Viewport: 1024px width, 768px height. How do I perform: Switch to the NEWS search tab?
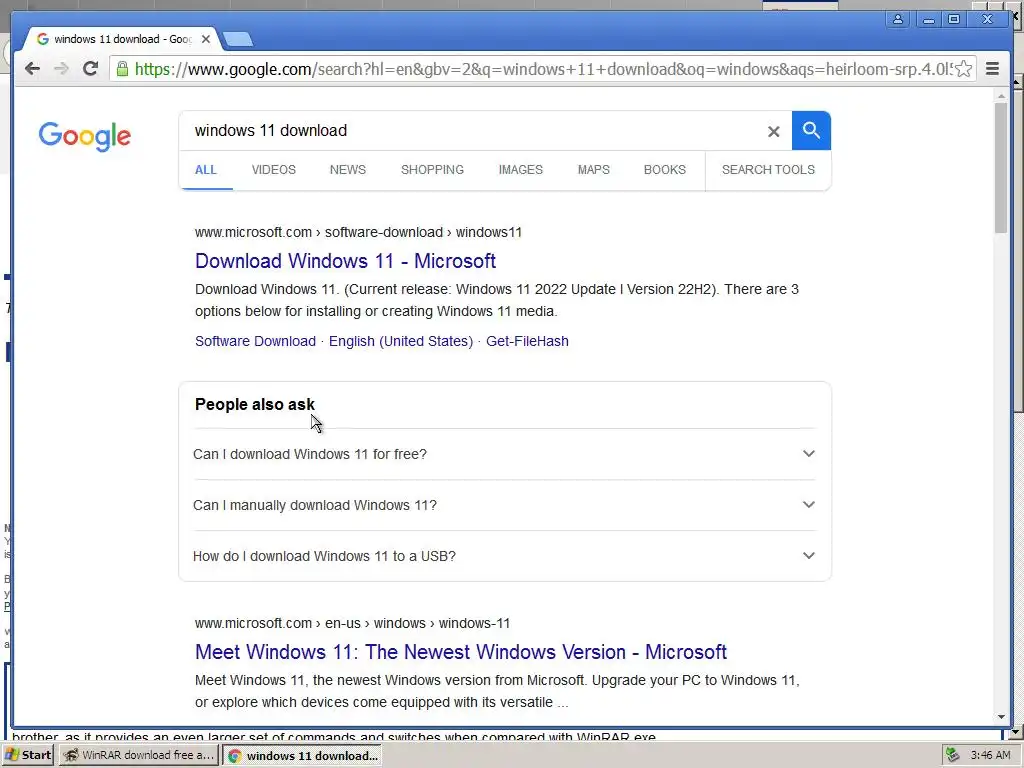click(347, 170)
